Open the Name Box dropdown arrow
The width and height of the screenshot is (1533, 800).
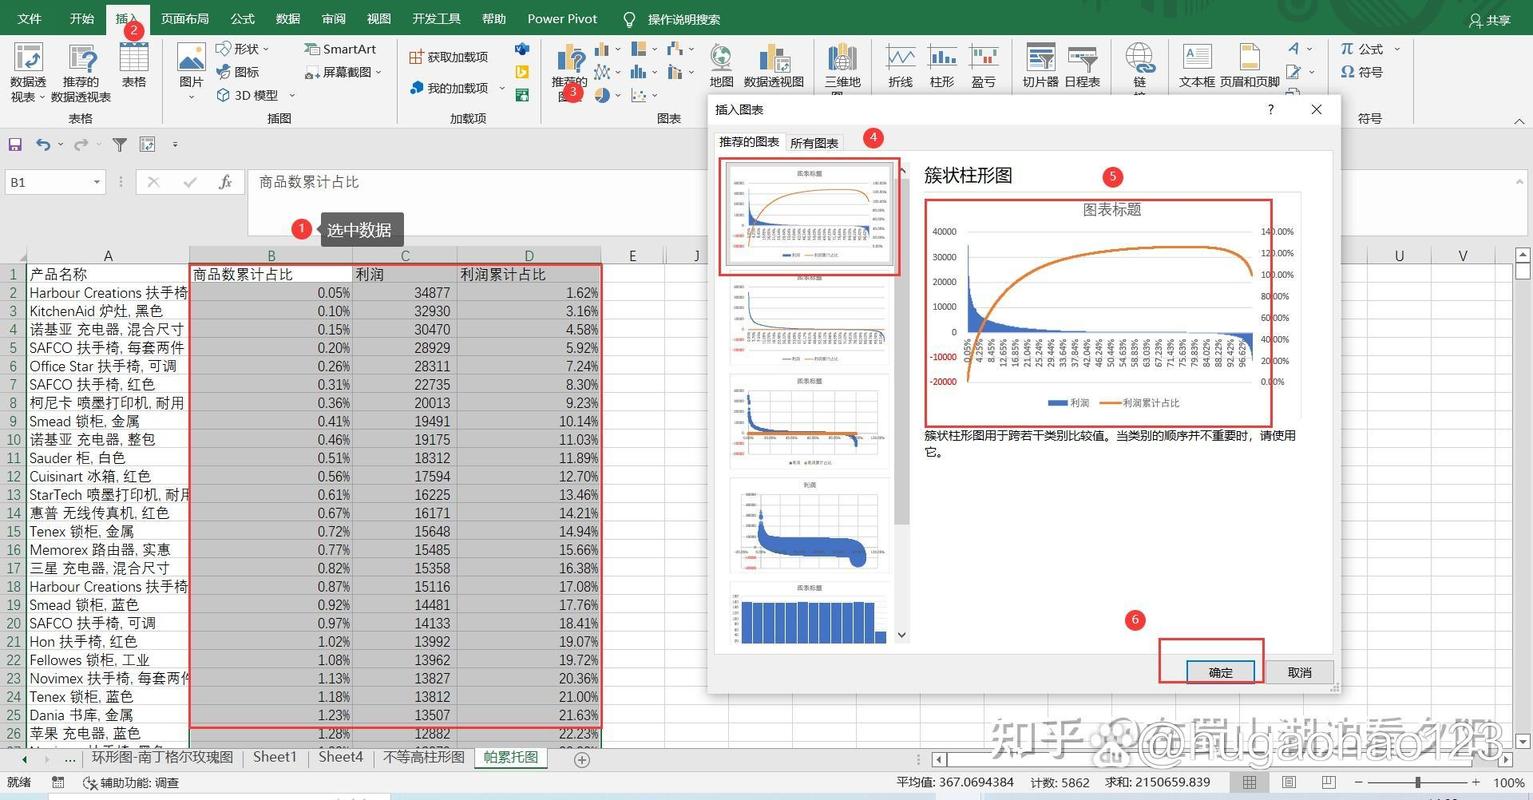97,182
